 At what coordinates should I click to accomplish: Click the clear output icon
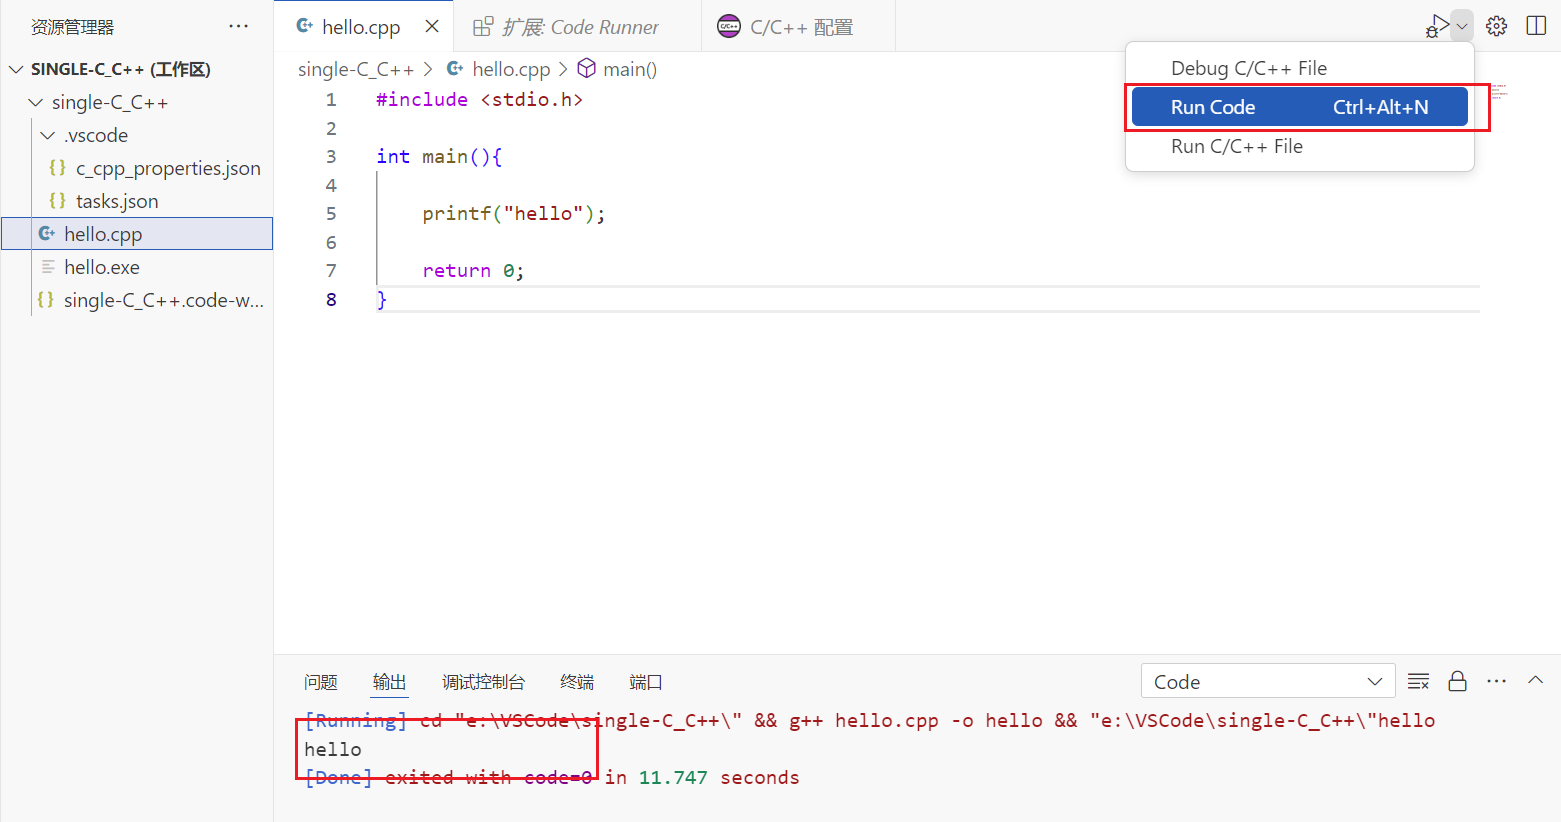click(1418, 681)
